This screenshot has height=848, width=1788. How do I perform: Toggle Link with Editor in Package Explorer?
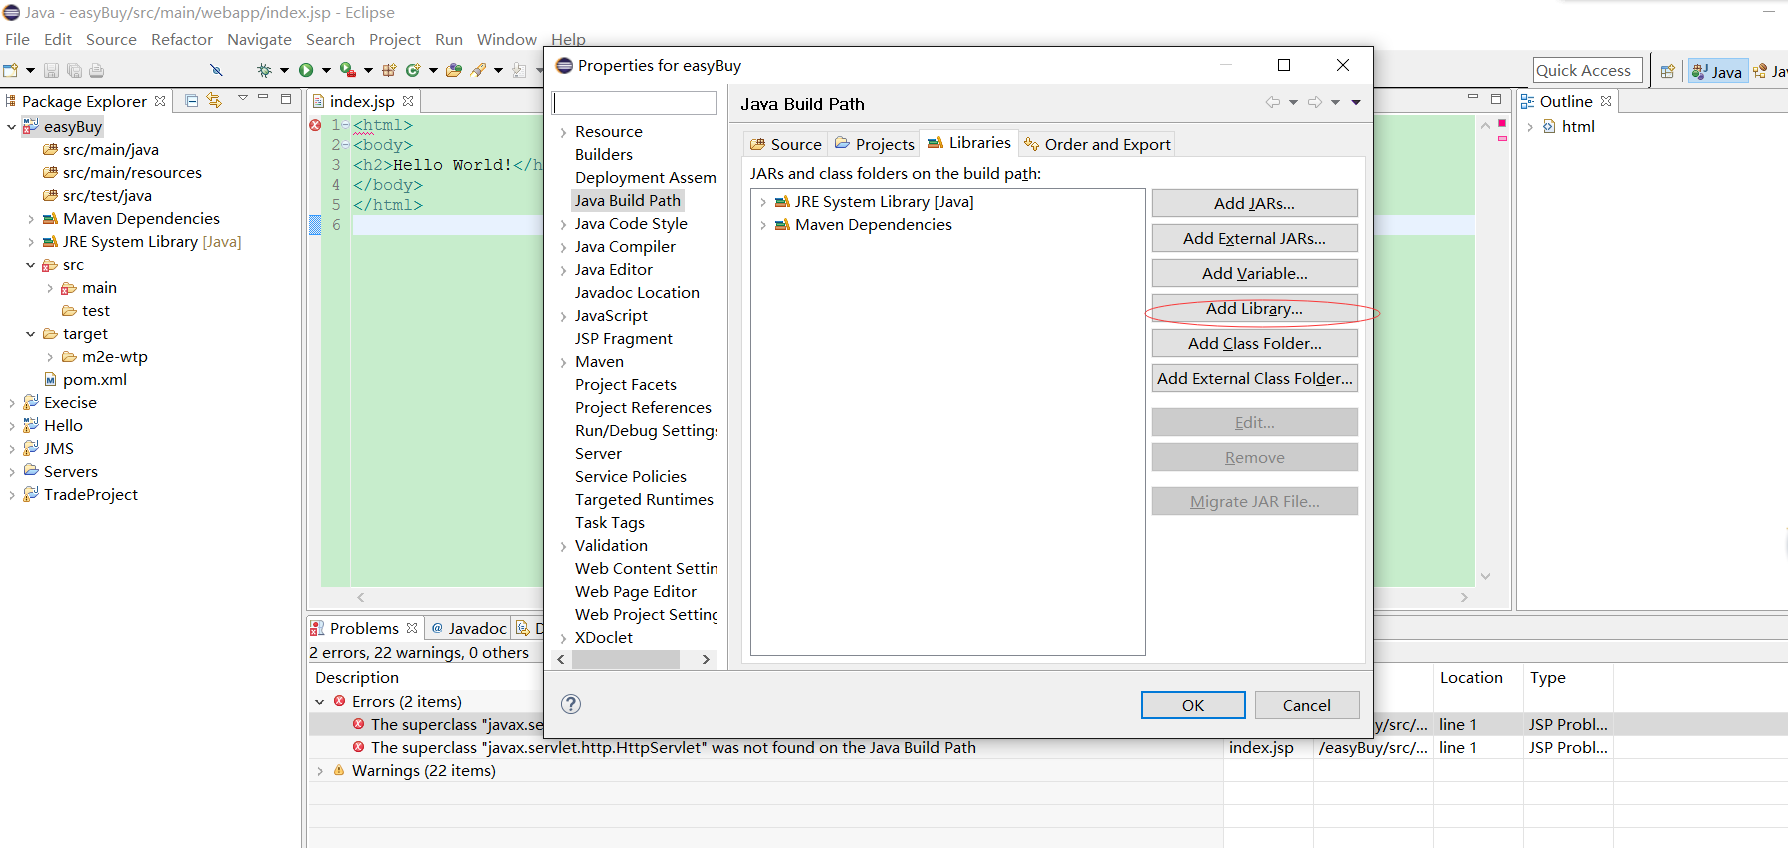click(x=214, y=100)
